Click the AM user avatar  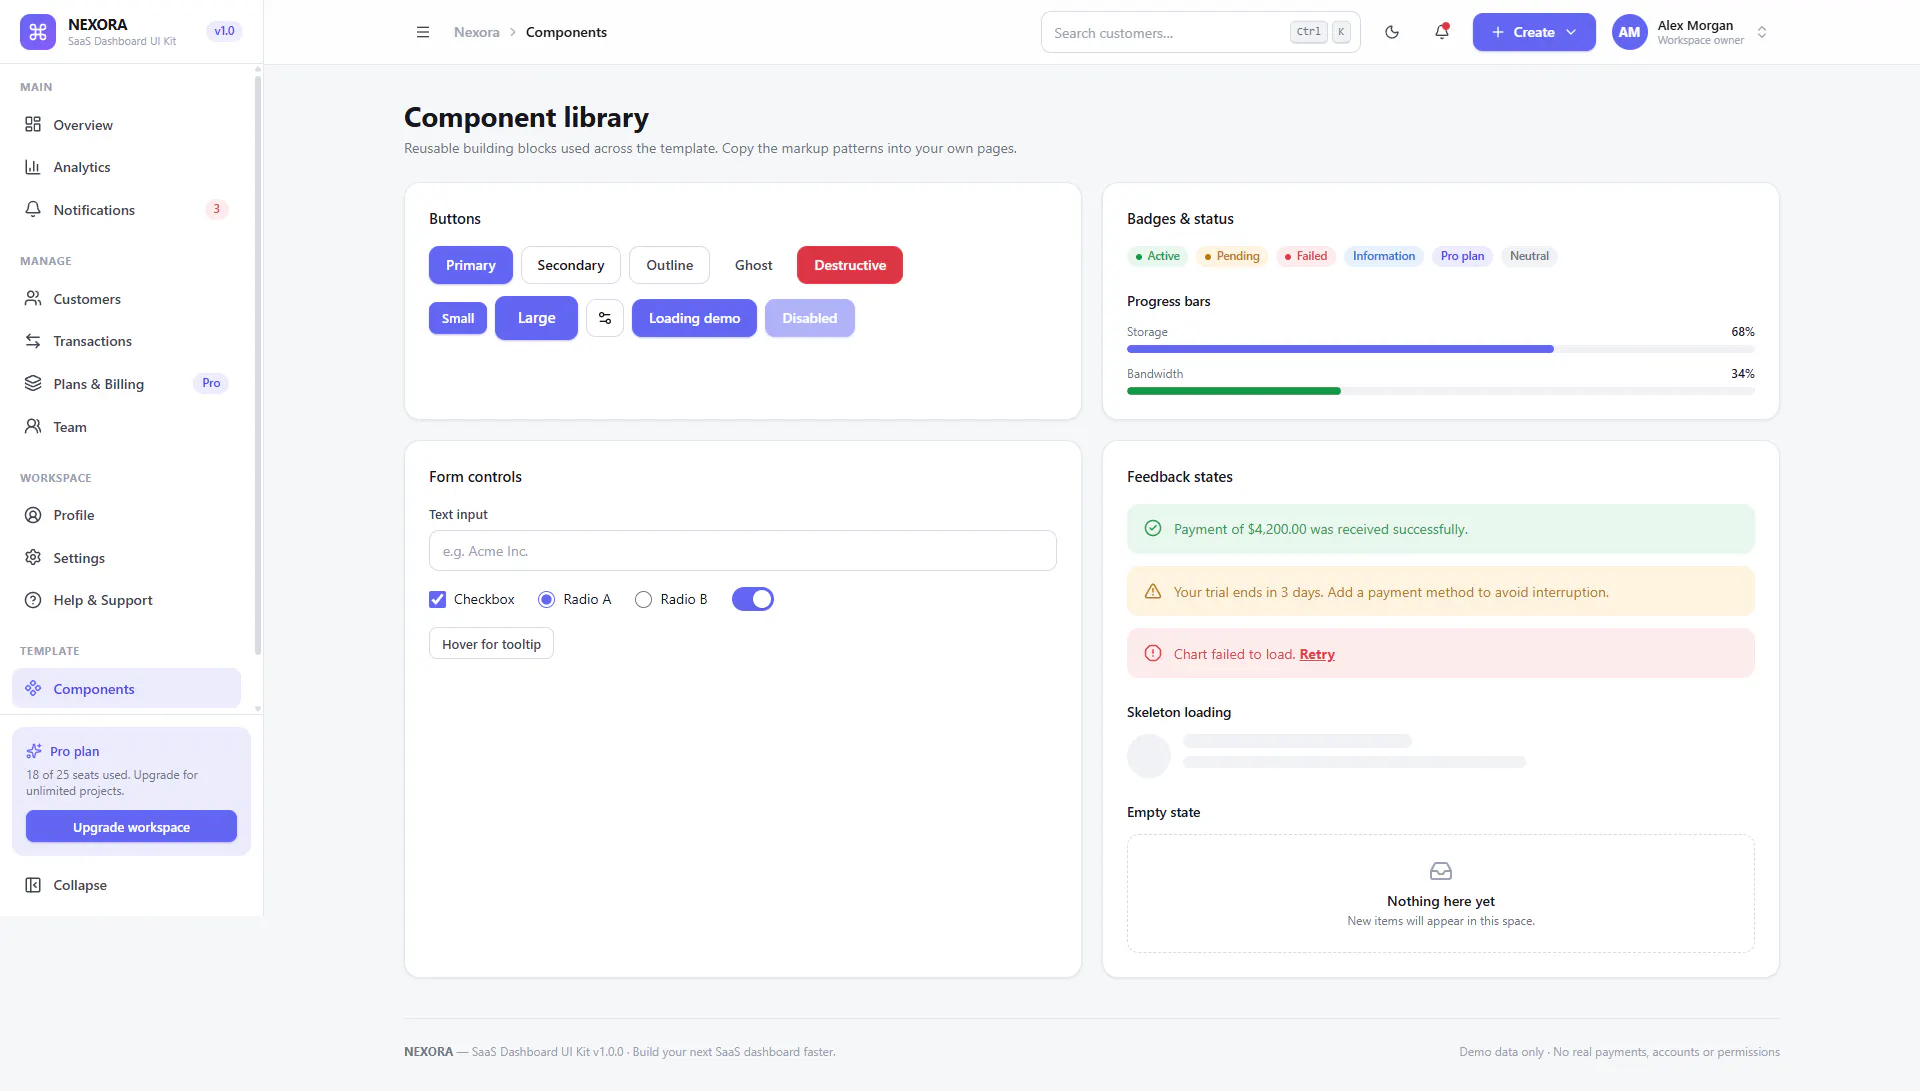1629,32
